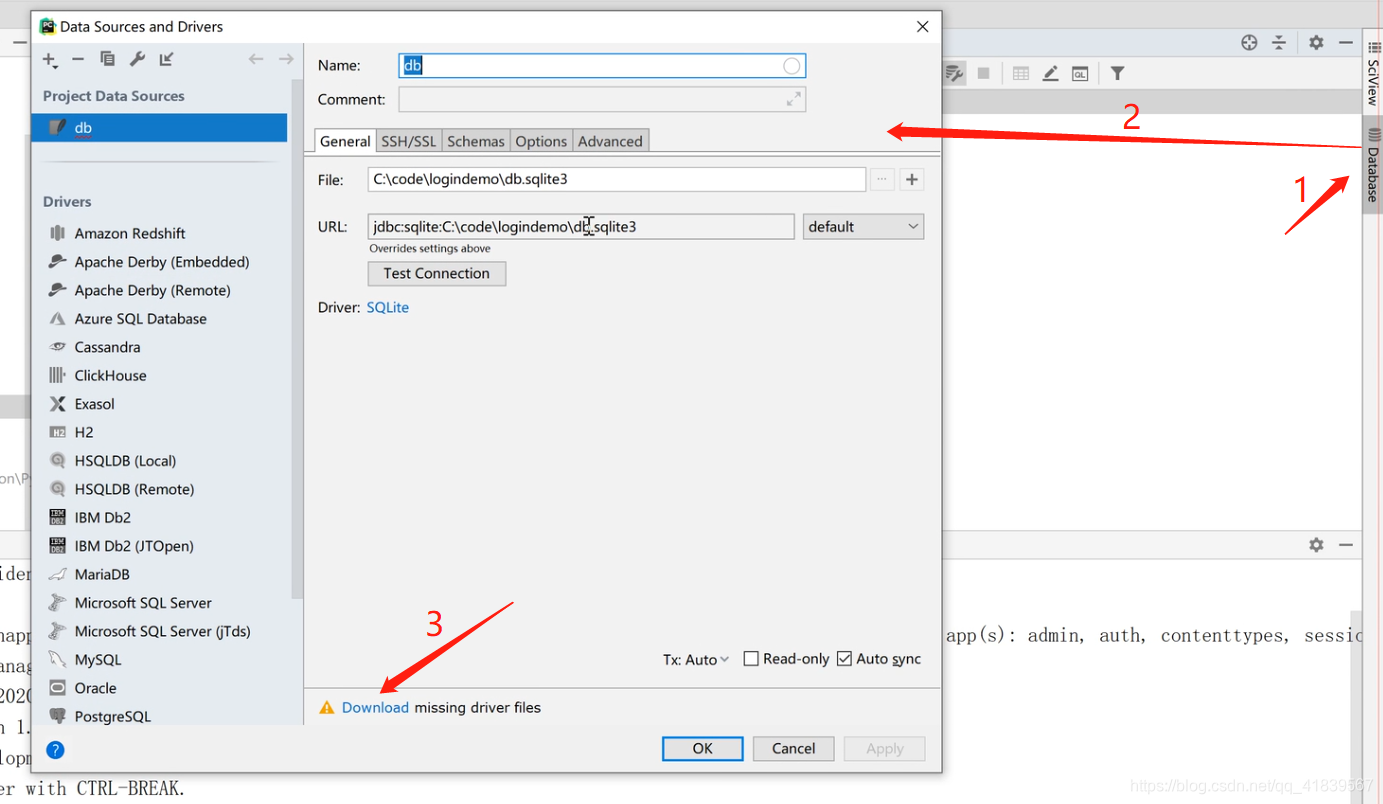Open driver settings wrench icon
1383x804 pixels.
point(137,60)
